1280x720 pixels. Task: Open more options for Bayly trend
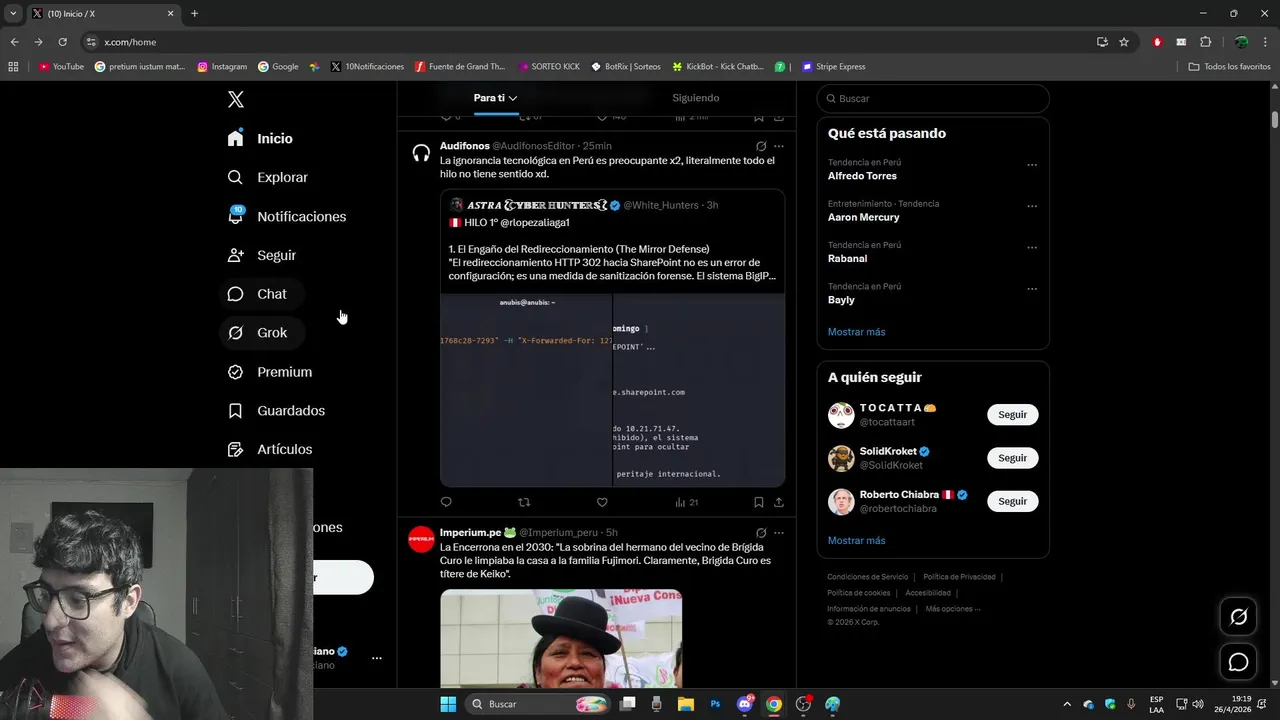(1032, 289)
